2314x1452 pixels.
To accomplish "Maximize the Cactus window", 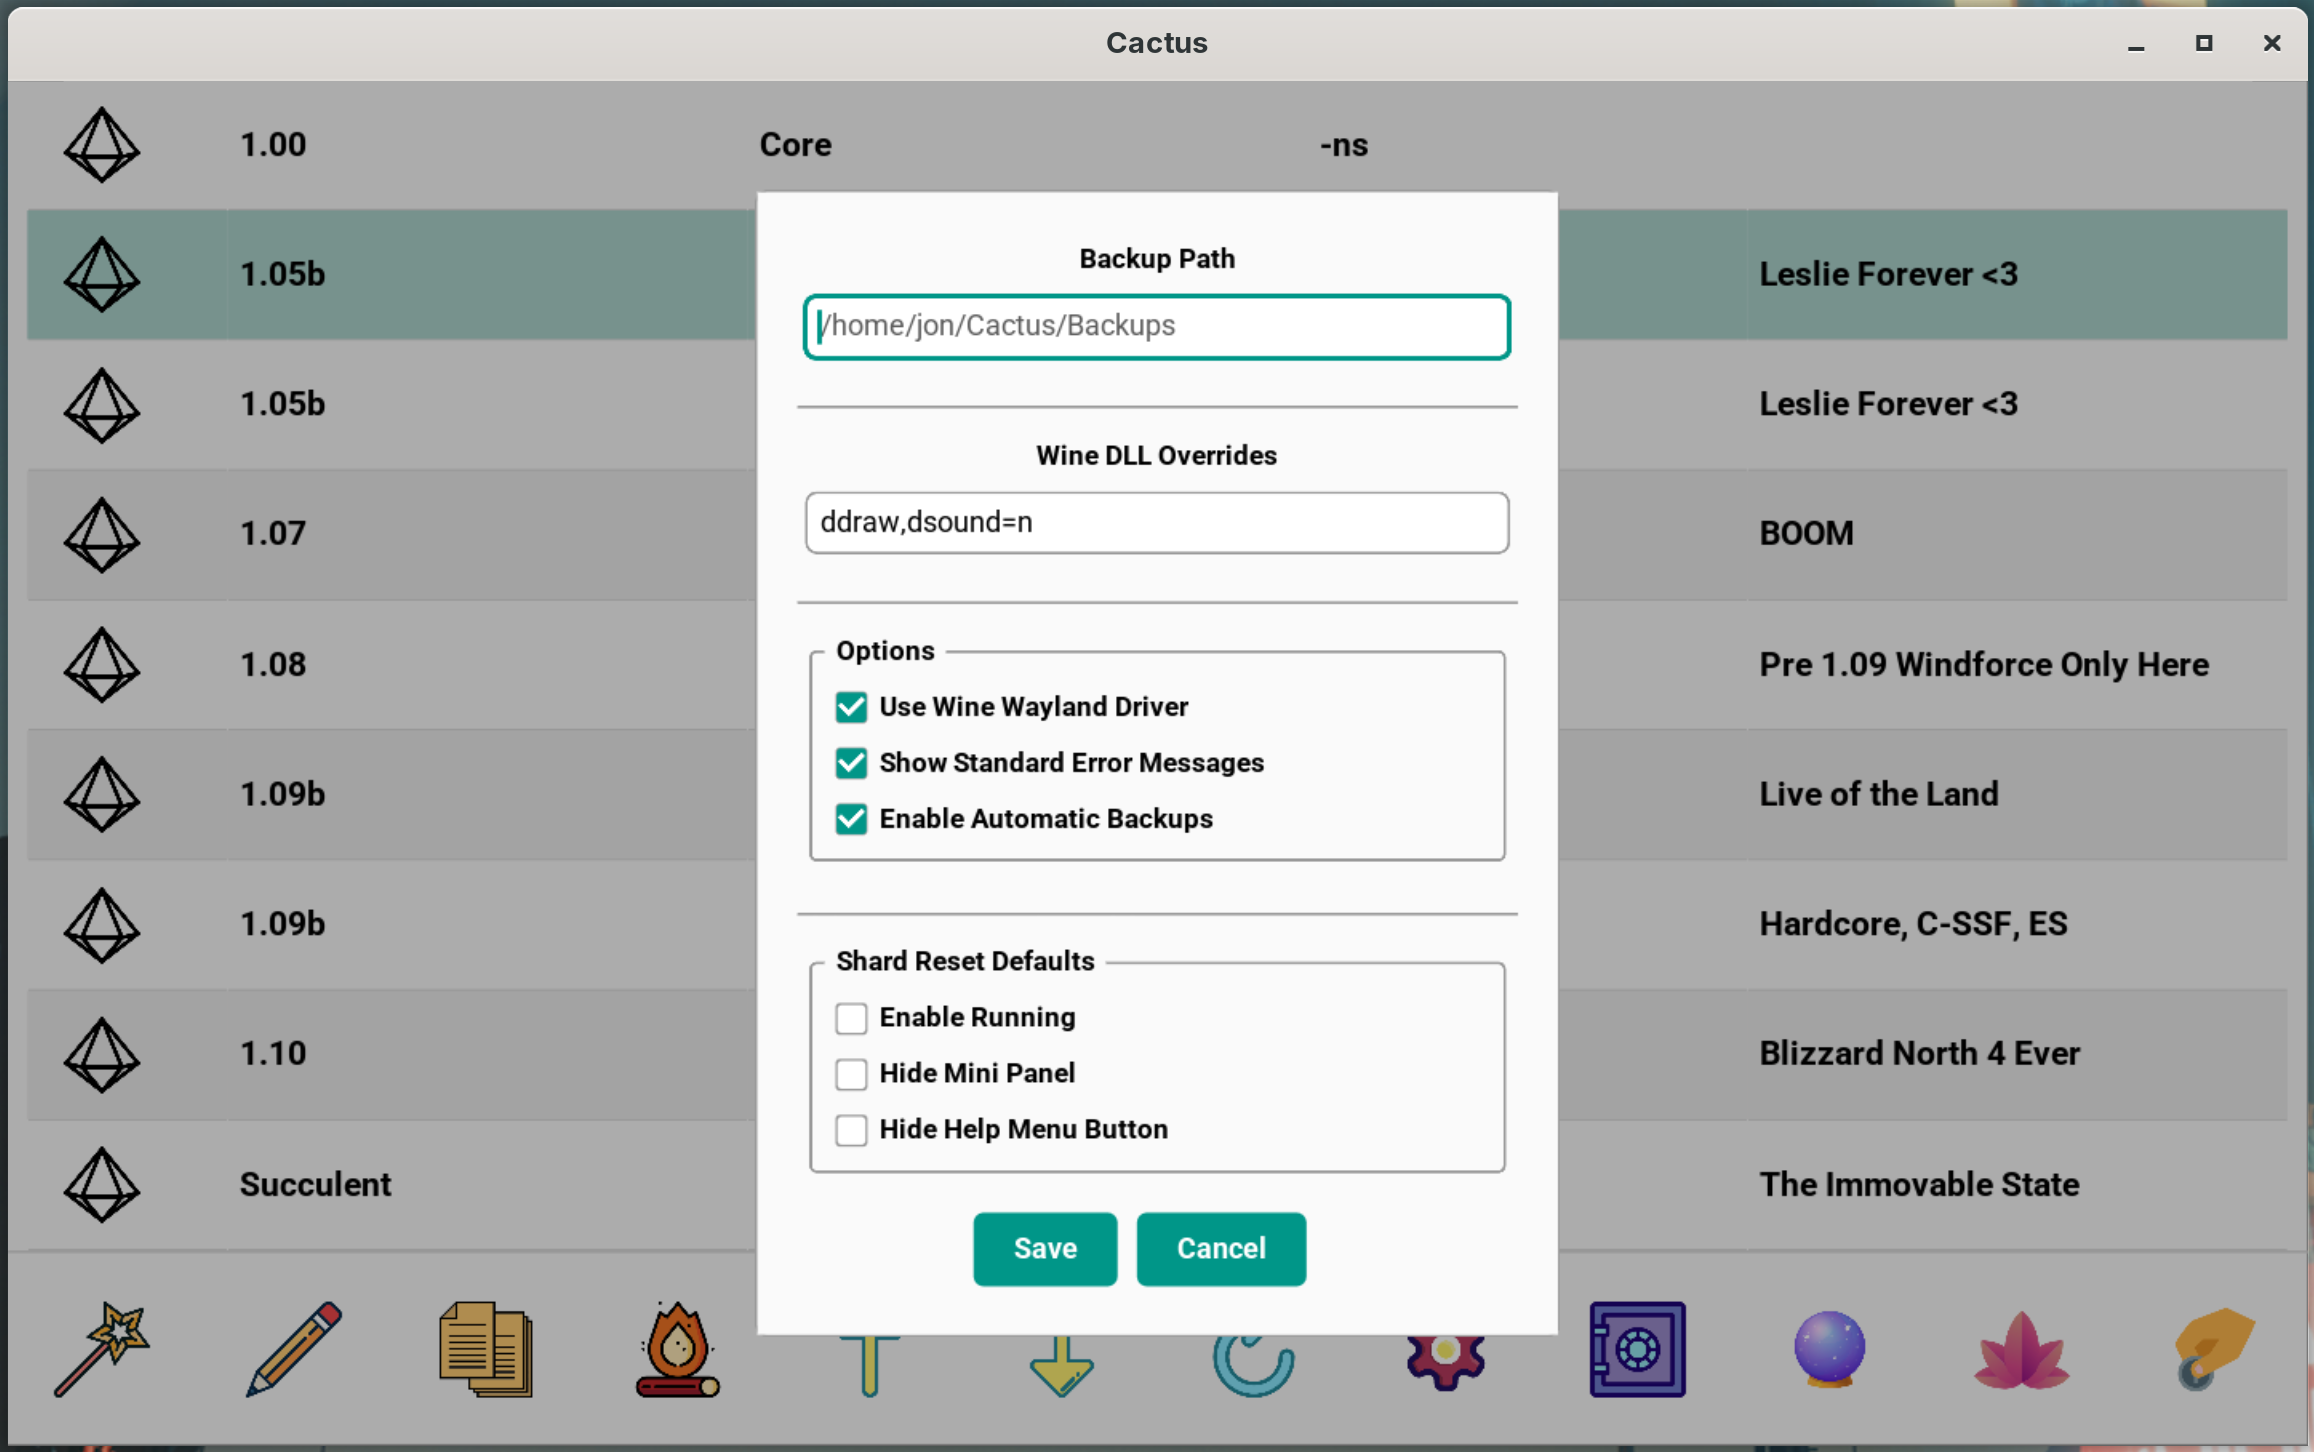I will coord(2204,43).
